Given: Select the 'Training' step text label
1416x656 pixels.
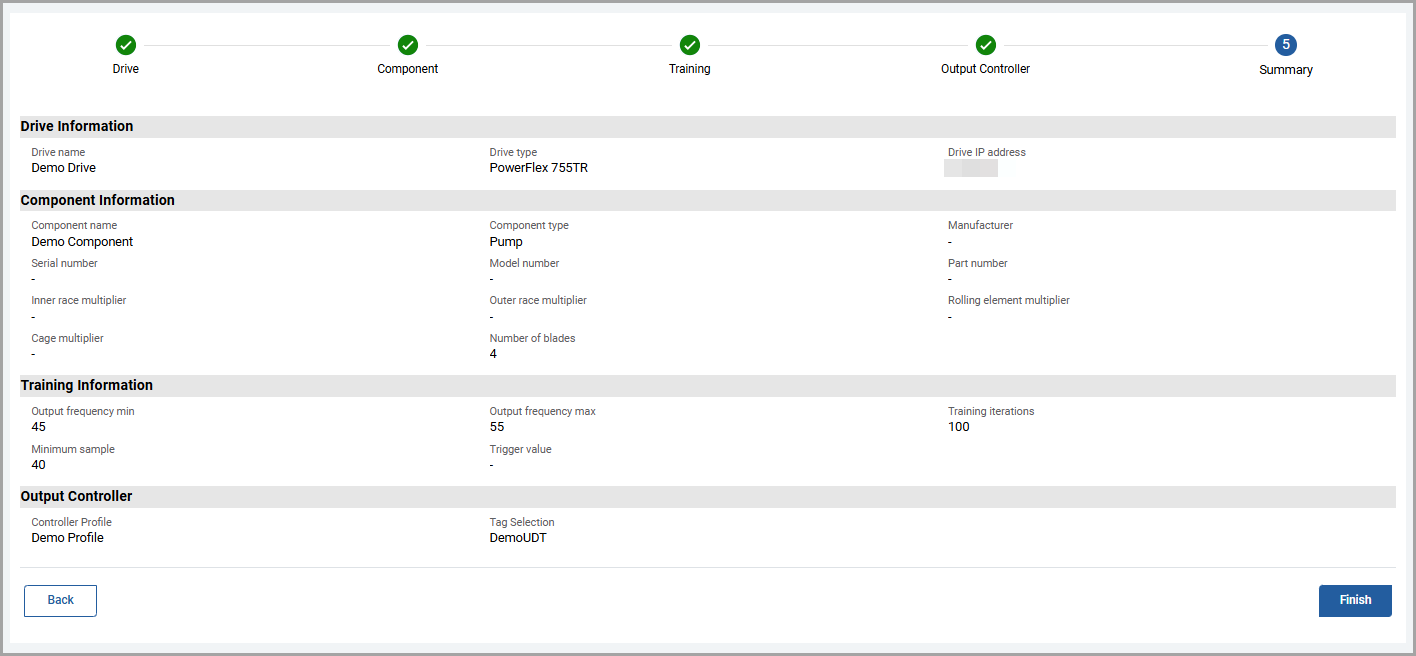Looking at the screenshot, I should point(689,69).
